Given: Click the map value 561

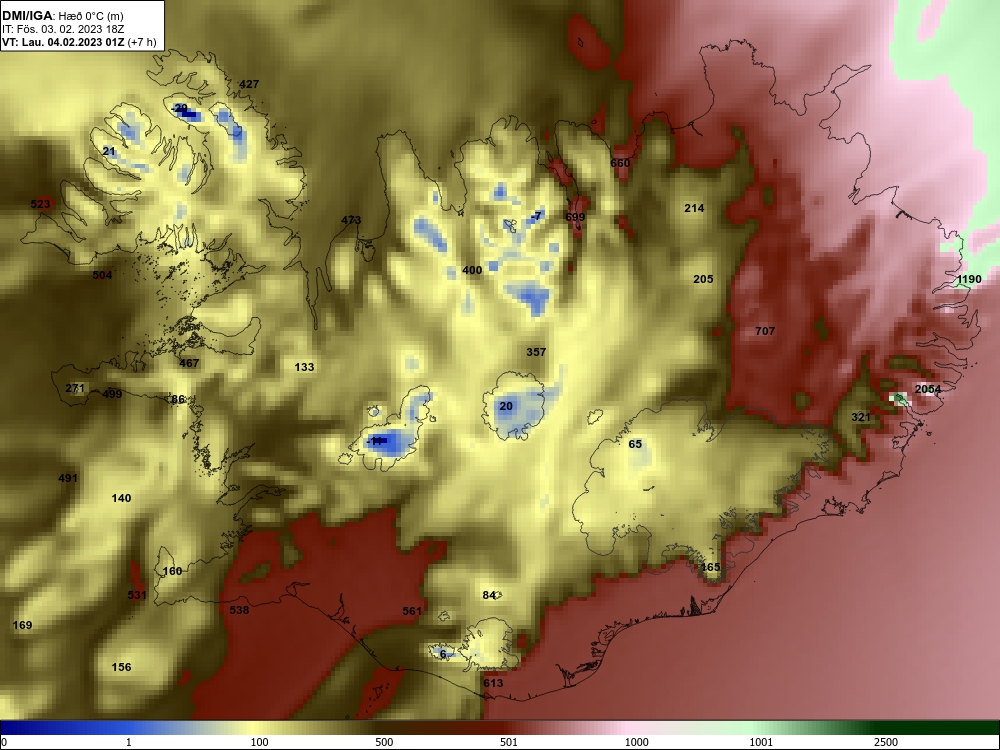Looking at the screenshot, I should click(412, 611).
